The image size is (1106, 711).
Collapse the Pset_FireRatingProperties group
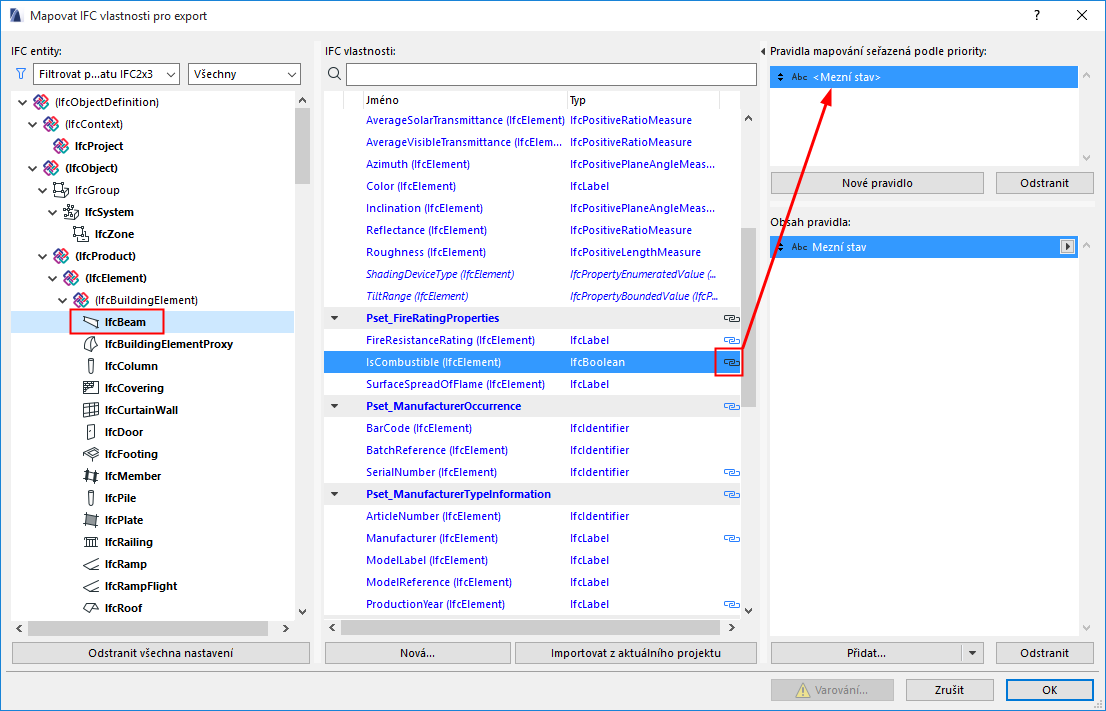335,318
